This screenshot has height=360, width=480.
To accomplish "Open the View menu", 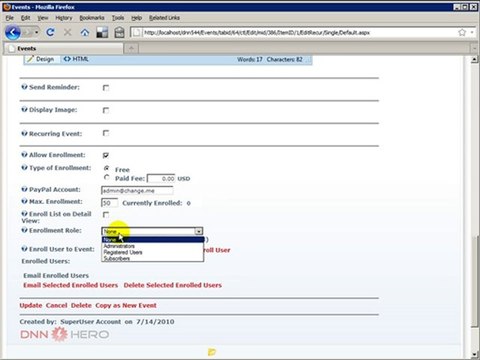I will coord(43,18).
